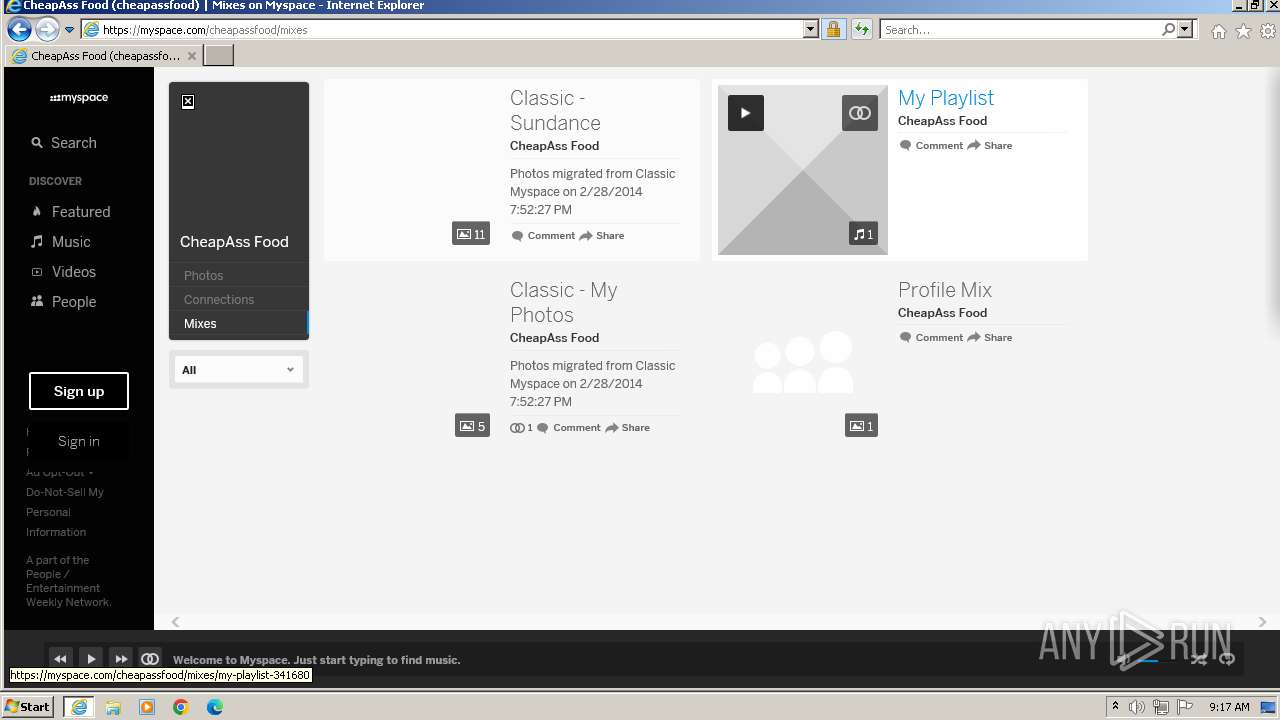Screen dimensions: 1280x720
Task: Click scroll right arrow of content area
Action: [1262, 622]
